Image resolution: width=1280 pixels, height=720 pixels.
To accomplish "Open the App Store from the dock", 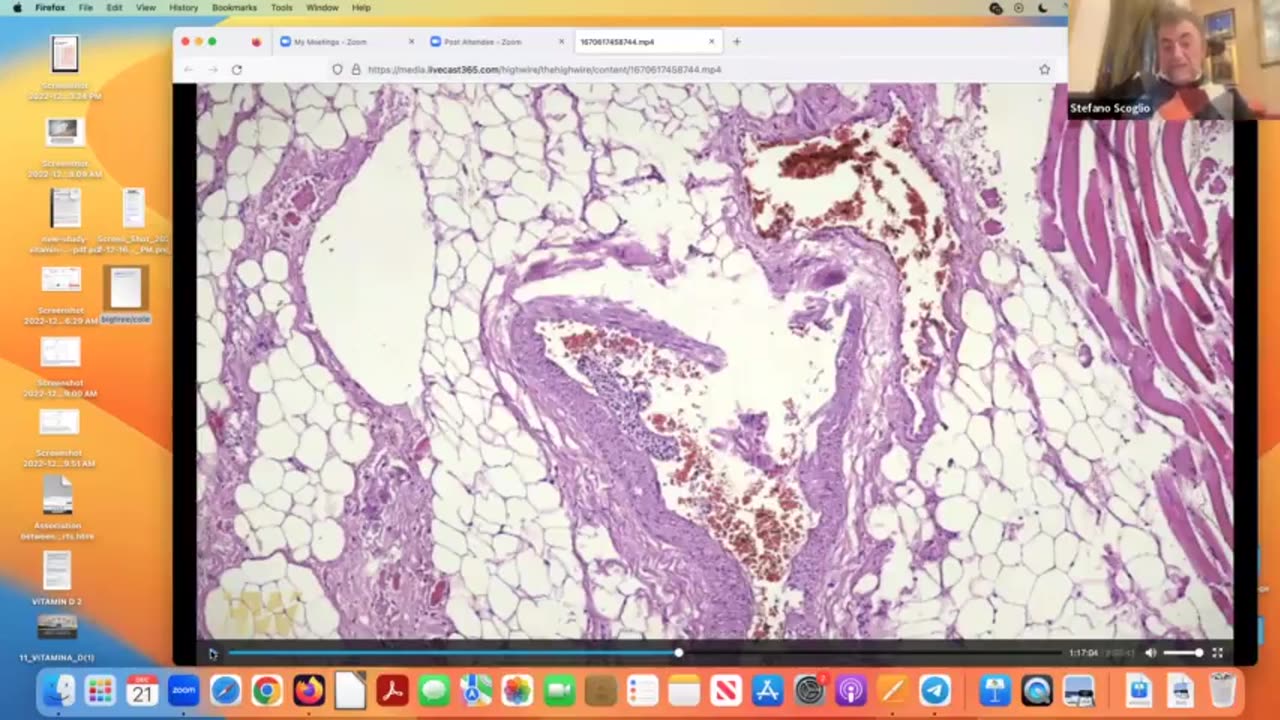I will click(767, 690).
